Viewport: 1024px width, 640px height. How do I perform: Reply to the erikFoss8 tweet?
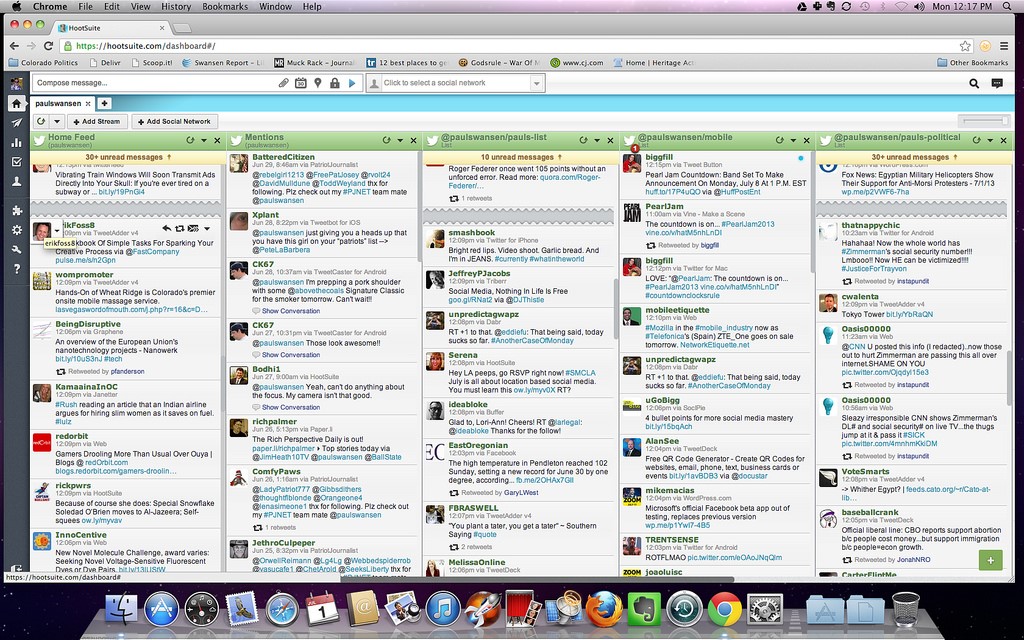point(167,228)
